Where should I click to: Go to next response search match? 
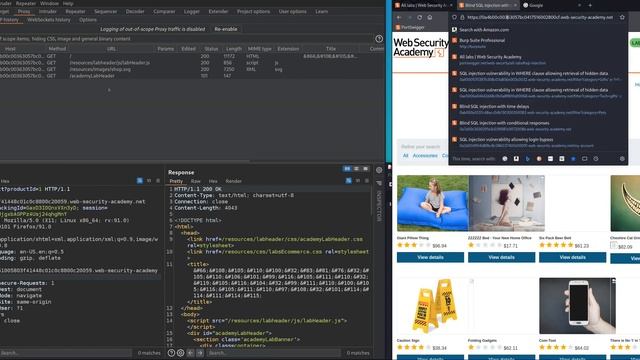(200, 353)
